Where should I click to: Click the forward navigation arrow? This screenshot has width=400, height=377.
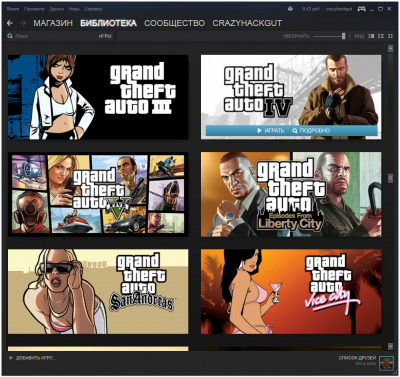(23, 23)
